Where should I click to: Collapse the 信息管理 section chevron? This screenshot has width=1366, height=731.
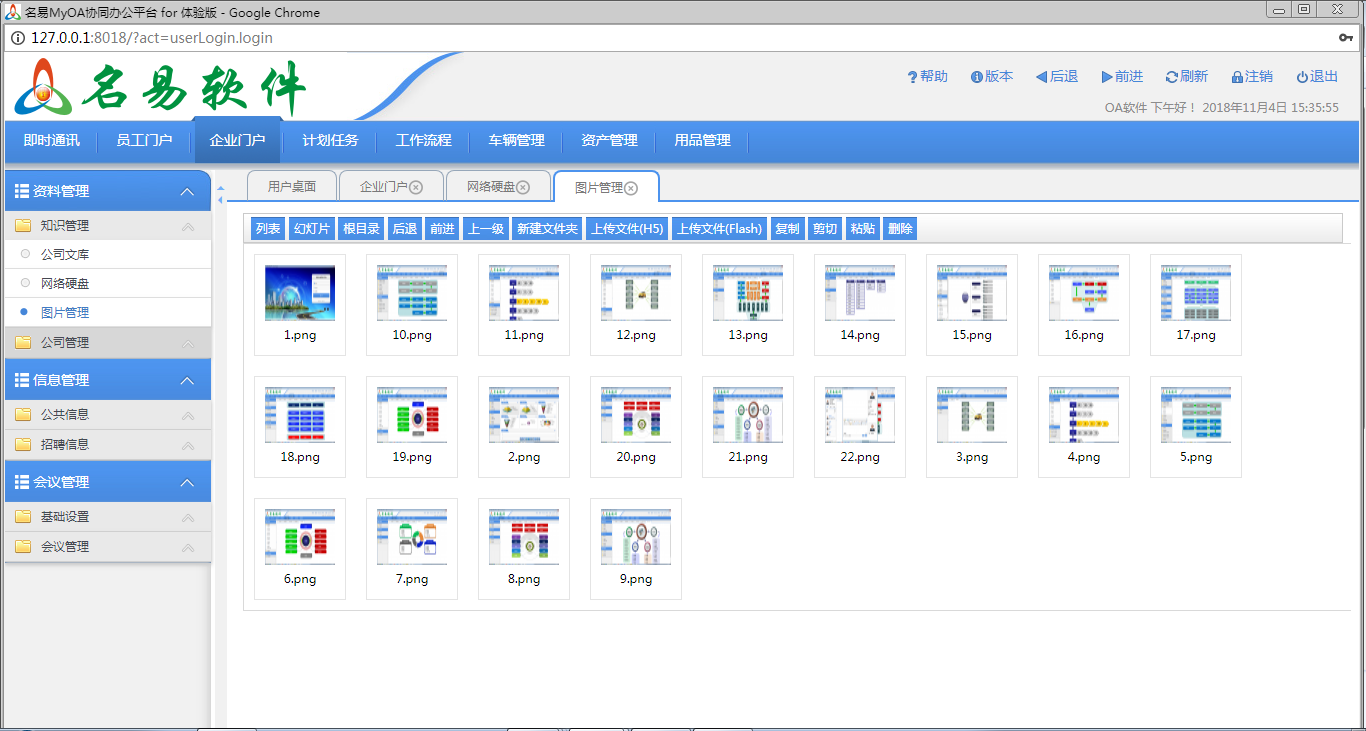pyautogui.click(x=187, y=381)
